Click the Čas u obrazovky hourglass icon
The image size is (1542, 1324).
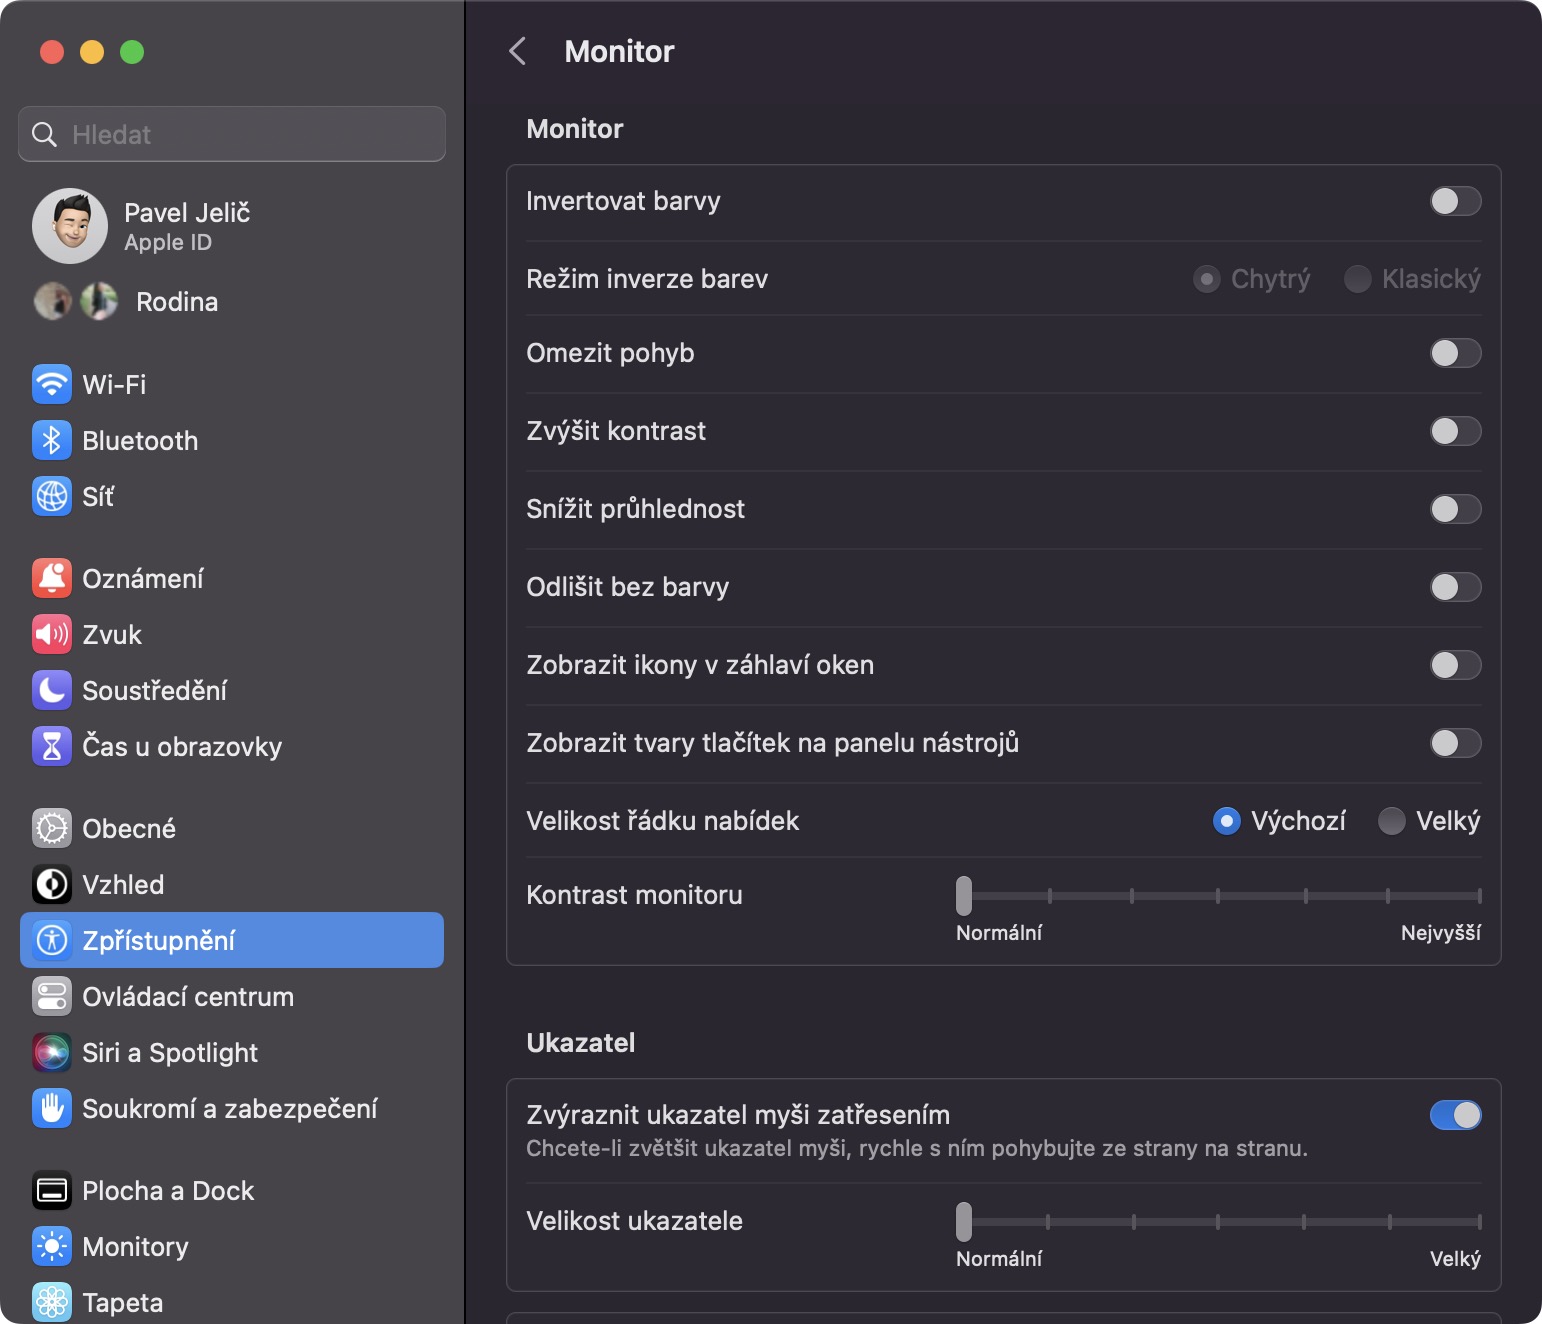click(52, 746)
